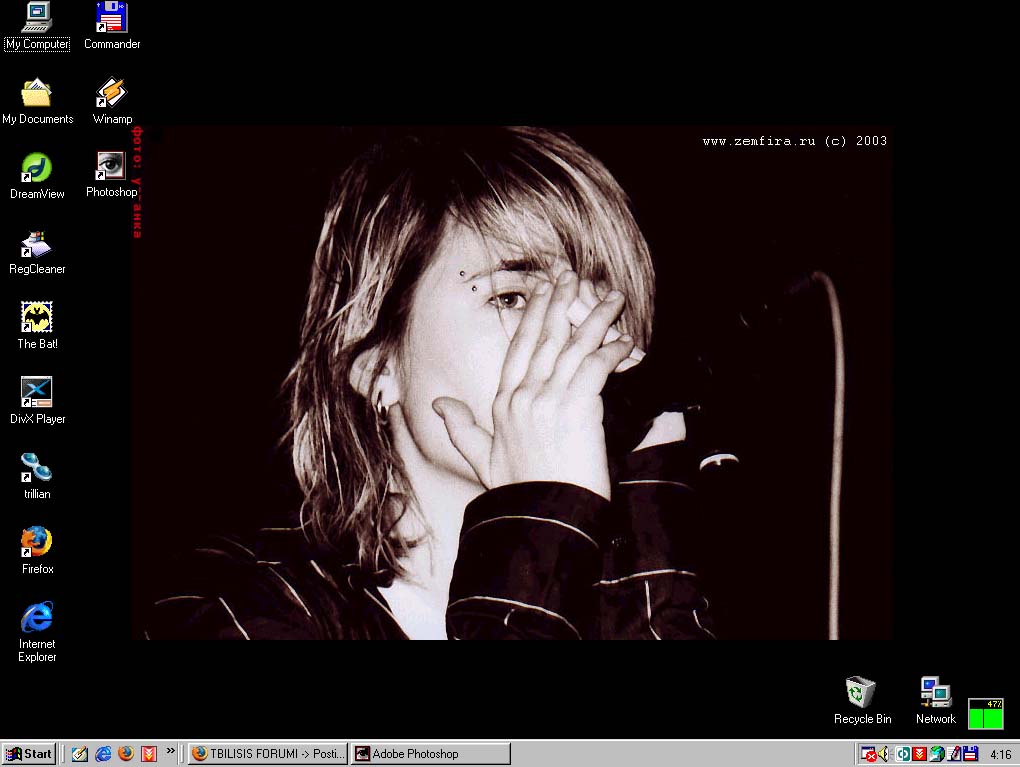The image size is (1020, 767).
Task: Expand the Quick Launch overflow chevron
Action: [171, 750]
